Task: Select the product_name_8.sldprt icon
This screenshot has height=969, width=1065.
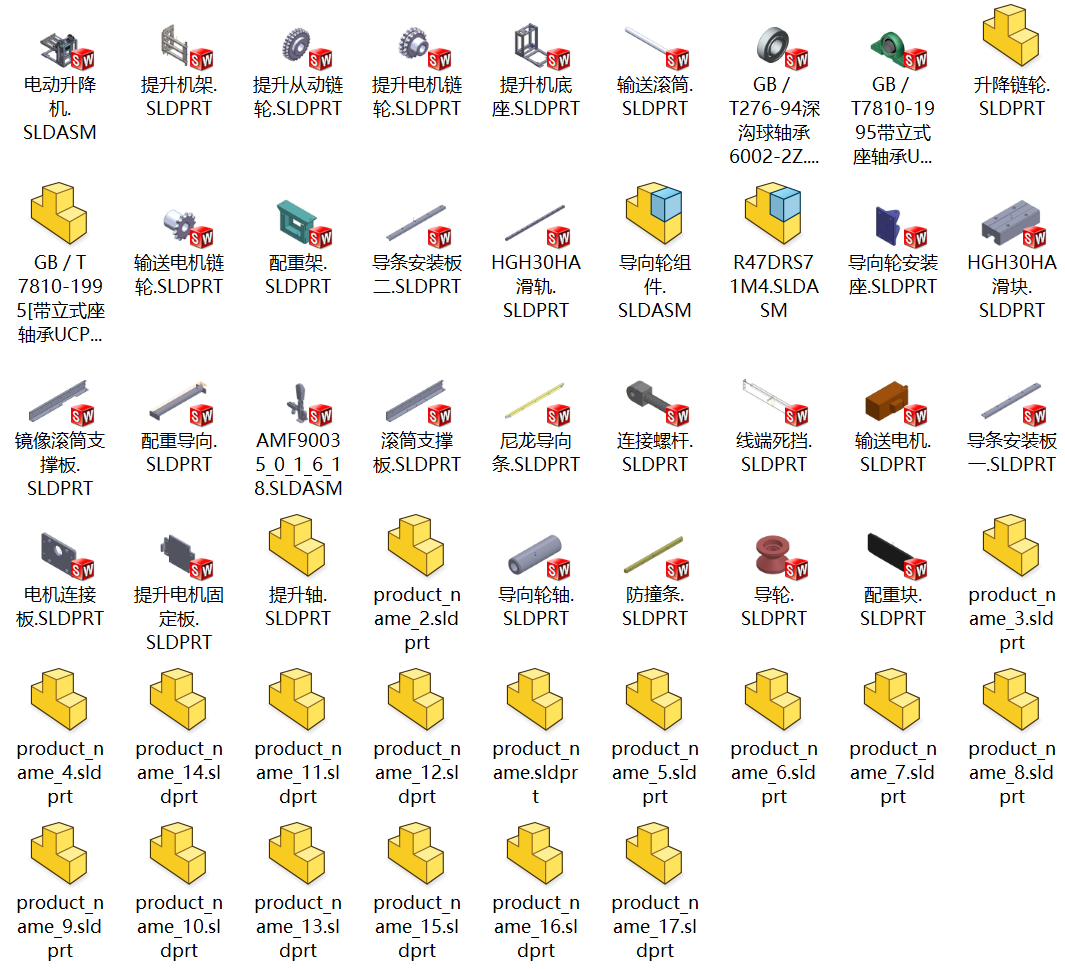Action: coord(1011,700)
